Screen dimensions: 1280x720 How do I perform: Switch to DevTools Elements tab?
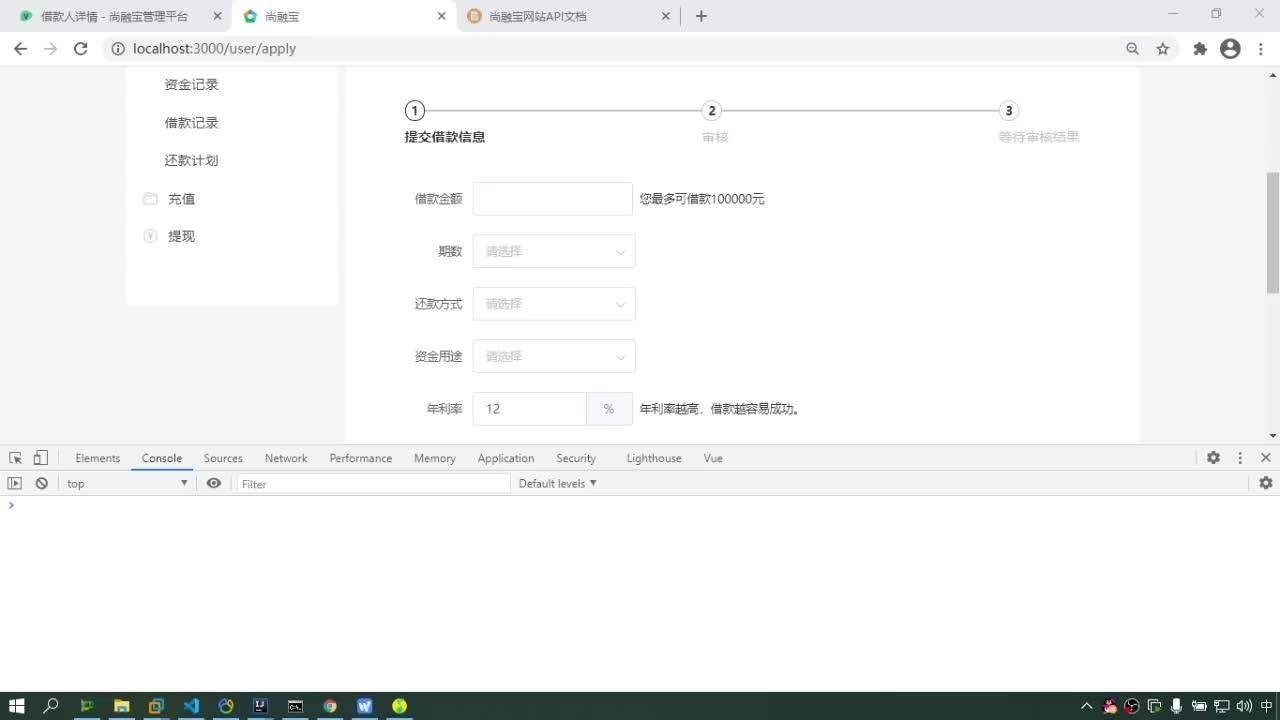tap(98, 458)
